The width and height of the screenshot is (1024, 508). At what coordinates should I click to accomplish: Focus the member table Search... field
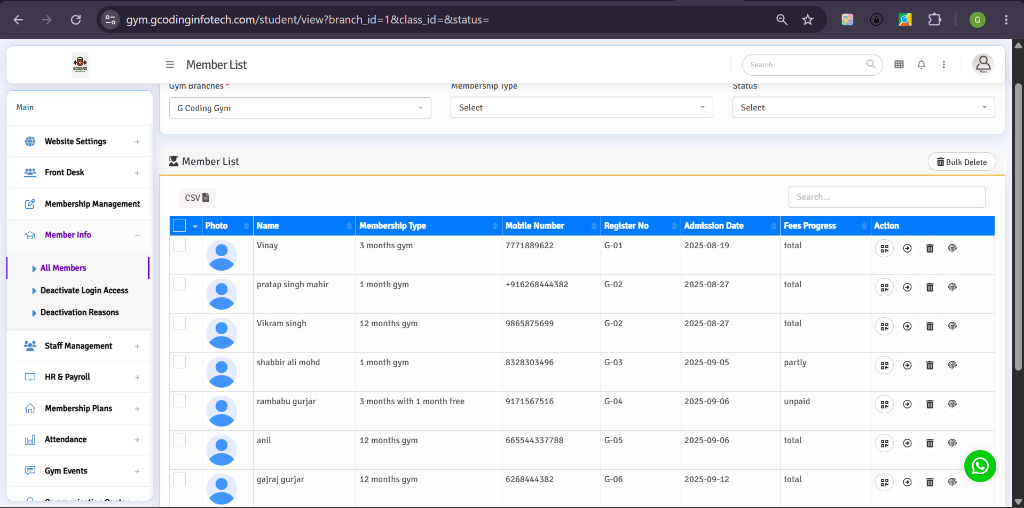click(x=887, y=197)
